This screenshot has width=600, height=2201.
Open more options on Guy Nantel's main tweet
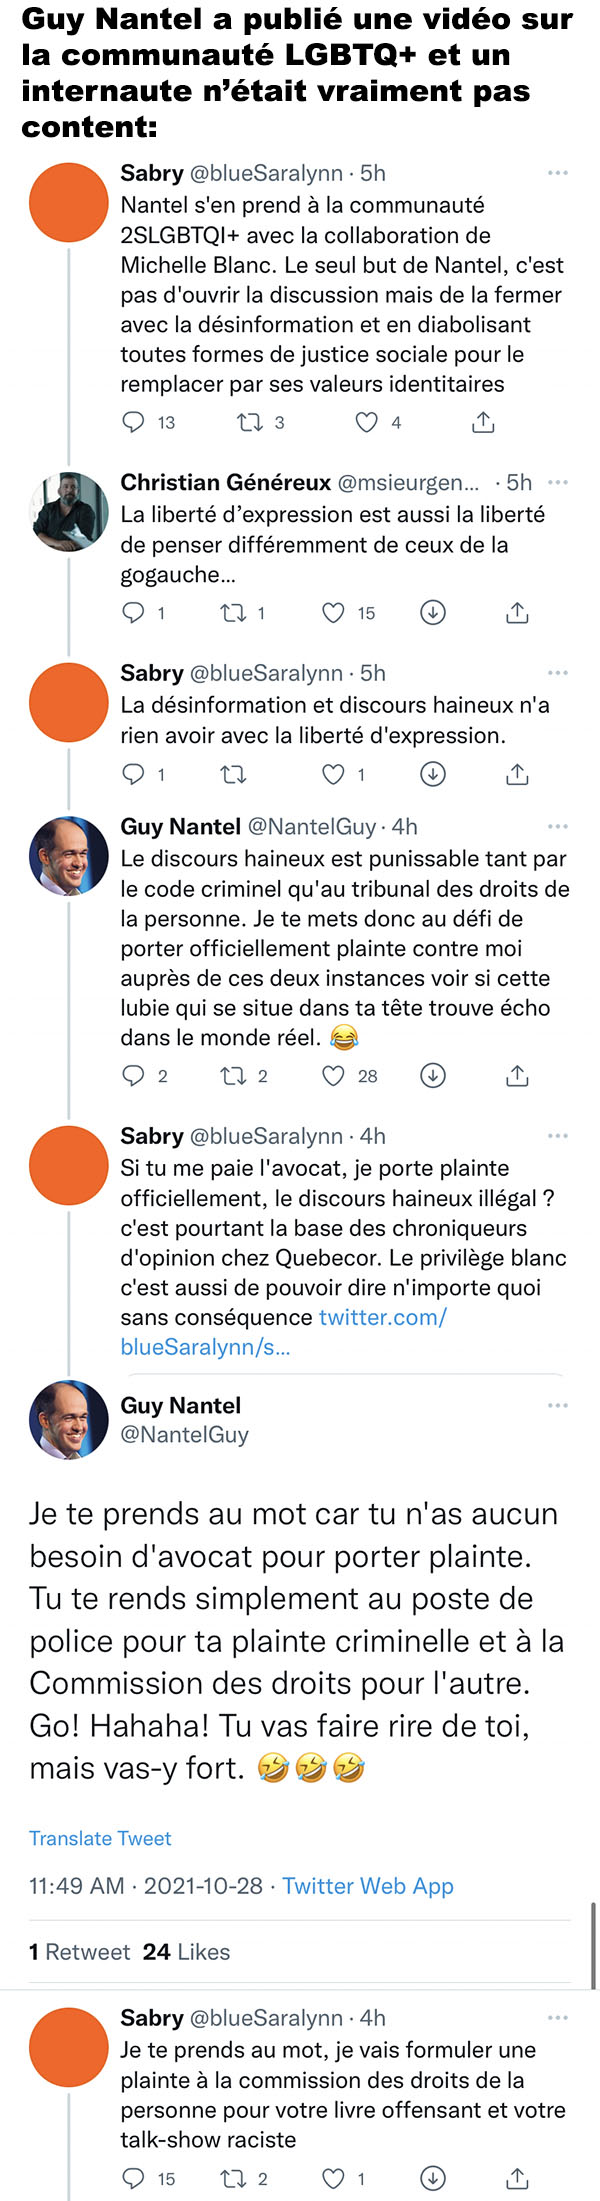tap(558, 1405)
